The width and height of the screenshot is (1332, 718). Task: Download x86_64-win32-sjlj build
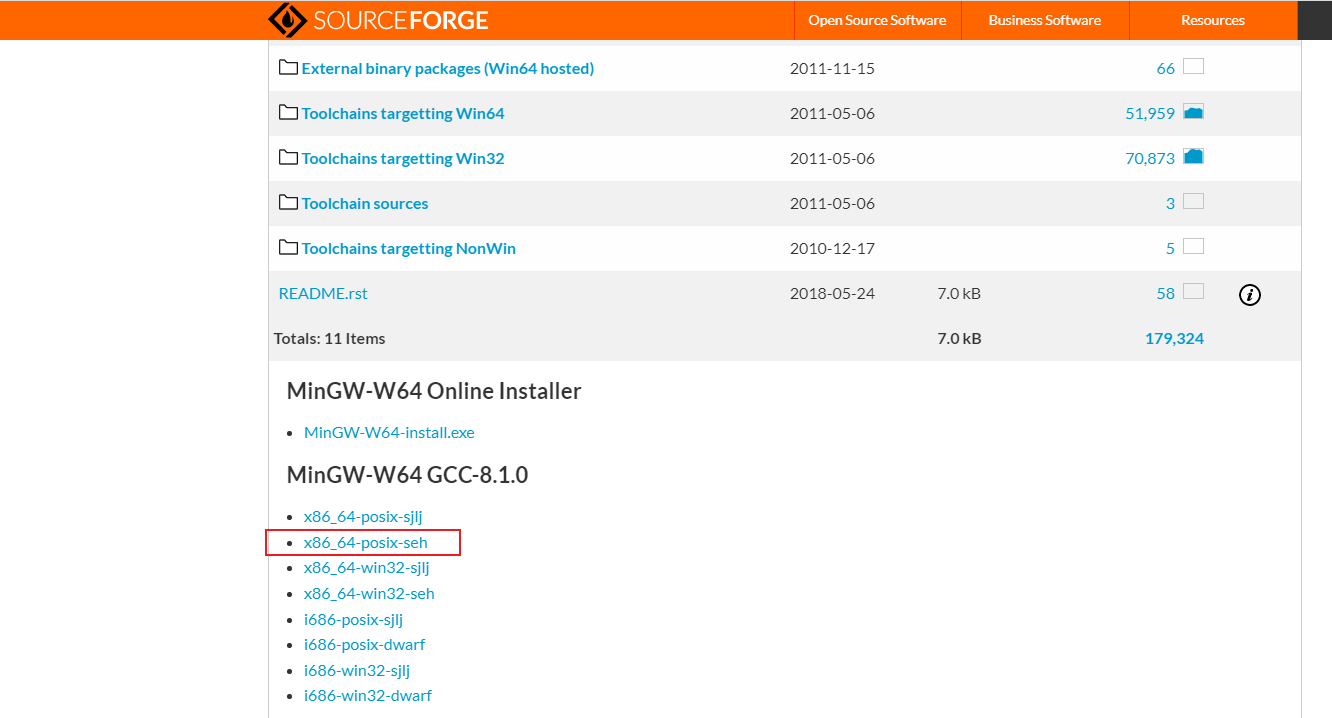click(367, 567)
